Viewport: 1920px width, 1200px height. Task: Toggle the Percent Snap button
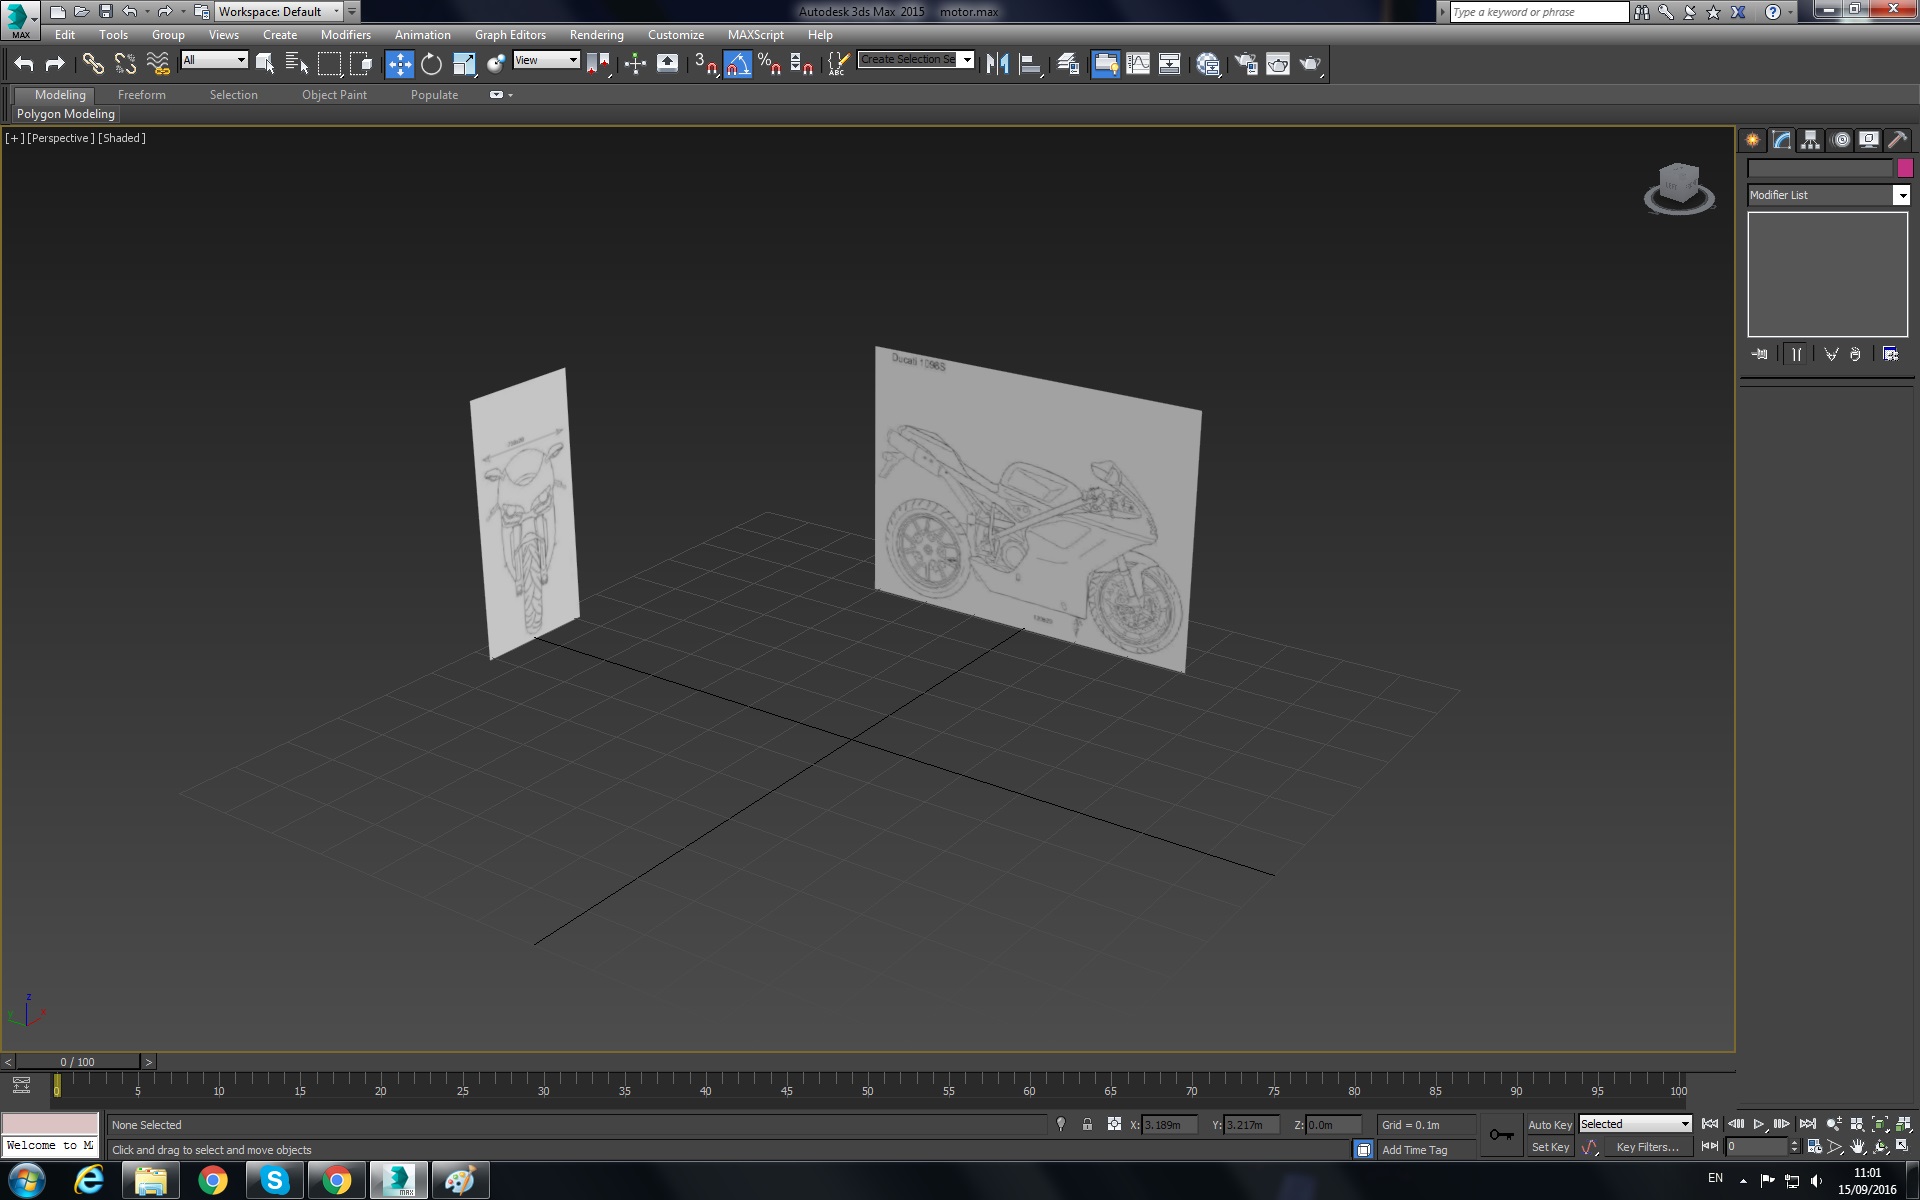769,64
